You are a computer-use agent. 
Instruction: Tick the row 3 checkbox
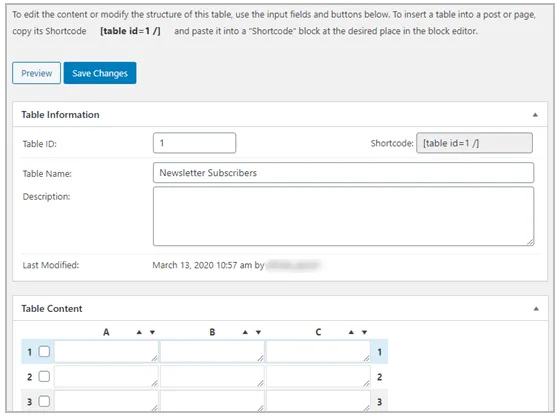pos(44,401)
